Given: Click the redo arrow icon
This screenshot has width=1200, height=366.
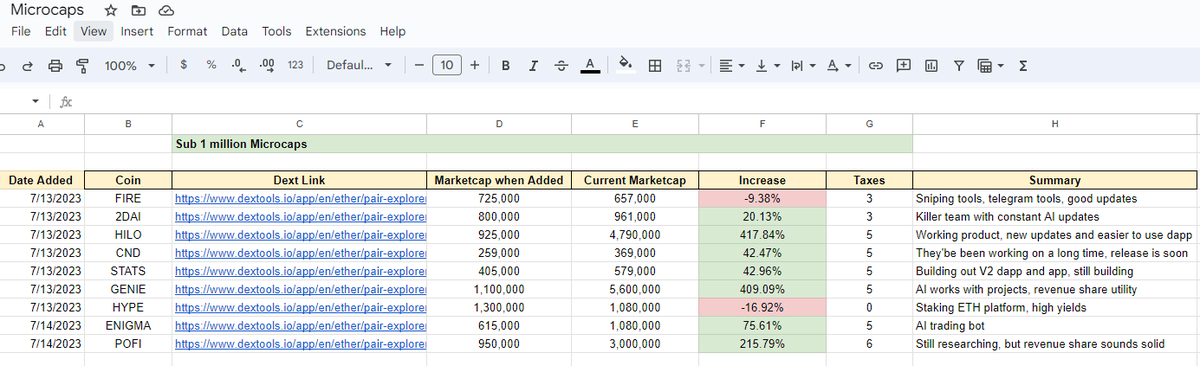Looking at the screenshot, I should [x=27, y=65].
